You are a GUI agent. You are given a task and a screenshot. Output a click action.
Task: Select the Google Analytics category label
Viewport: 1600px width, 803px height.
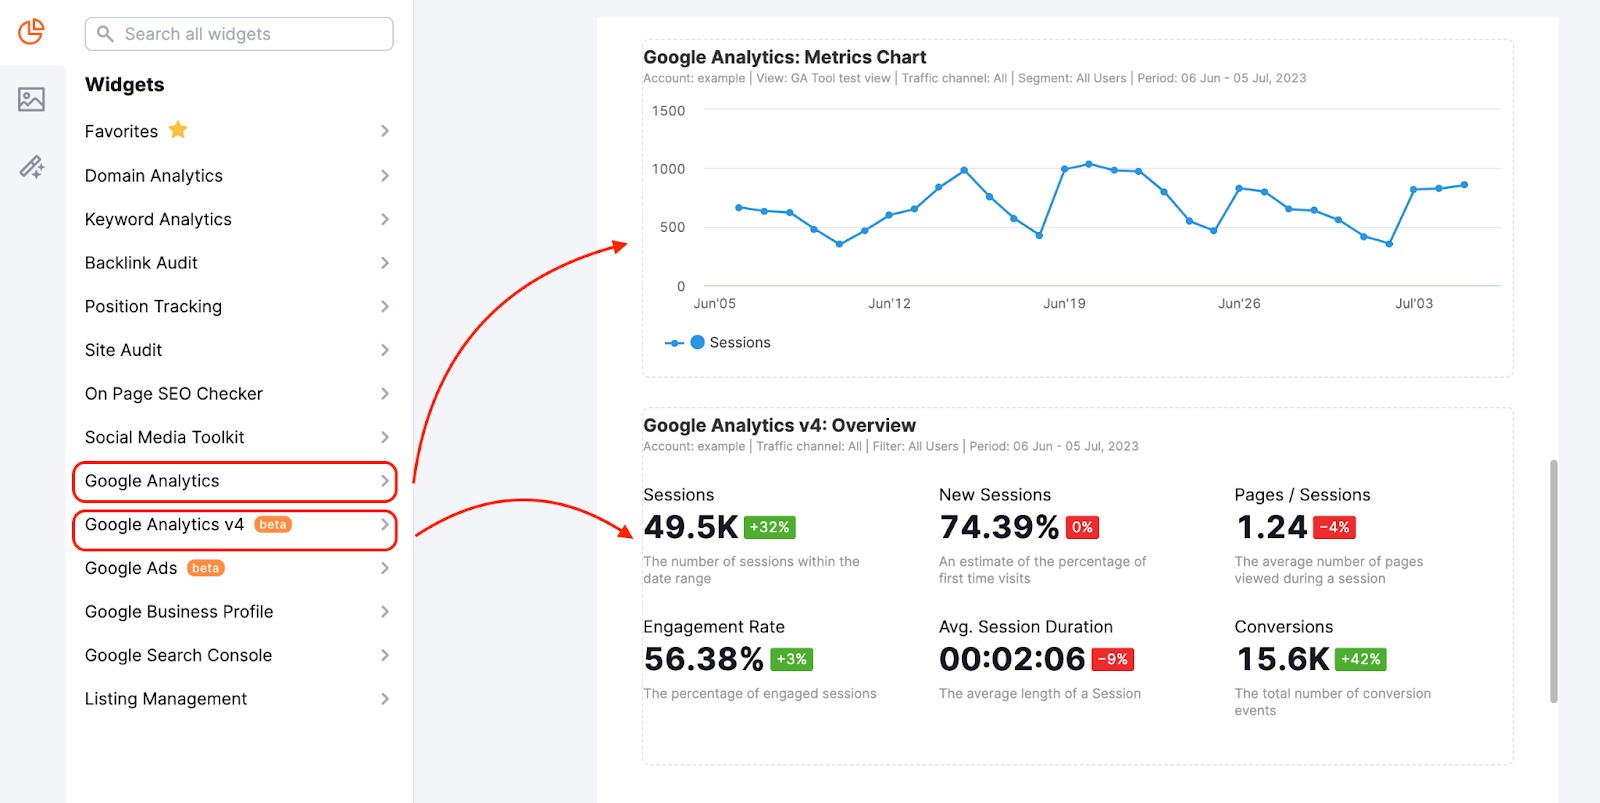click(152, 481)
